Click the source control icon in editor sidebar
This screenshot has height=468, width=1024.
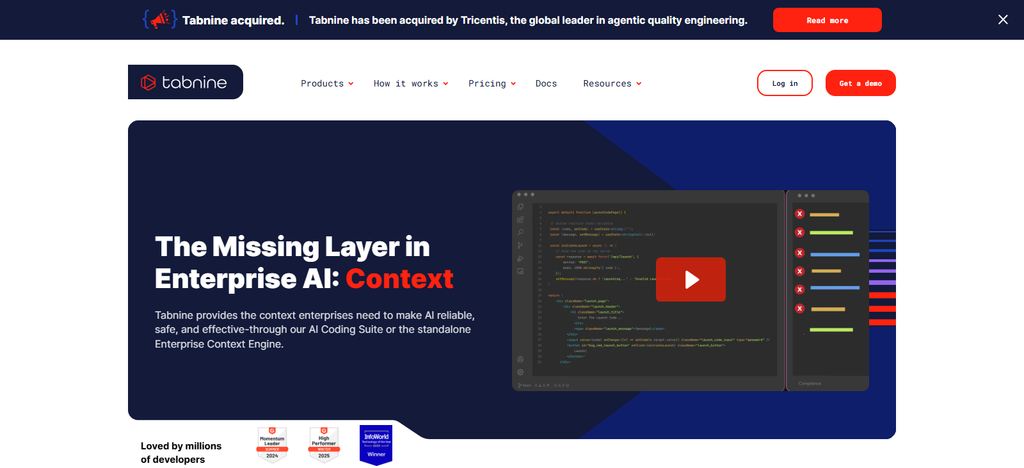tap(520, 245)
